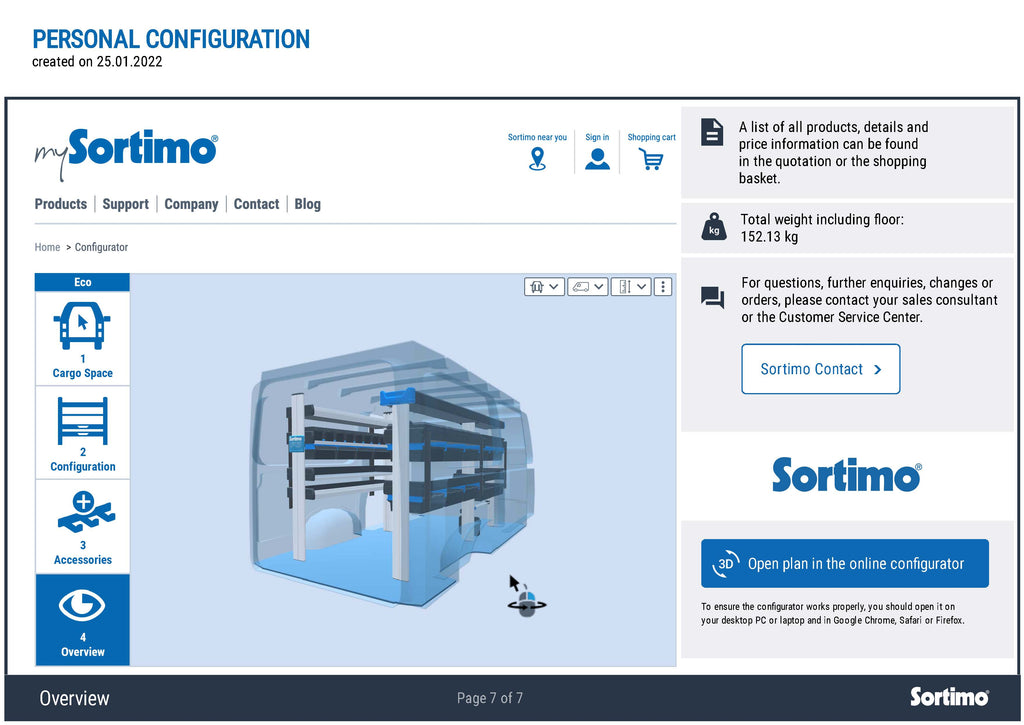Click the Sign in person icon
This screenshot has width=1024, height=725.
pos(597,159)
